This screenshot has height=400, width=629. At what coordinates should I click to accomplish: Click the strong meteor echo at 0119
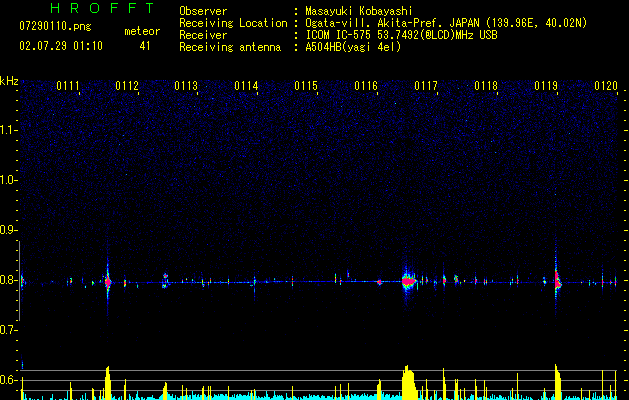(x=557, y=282)
